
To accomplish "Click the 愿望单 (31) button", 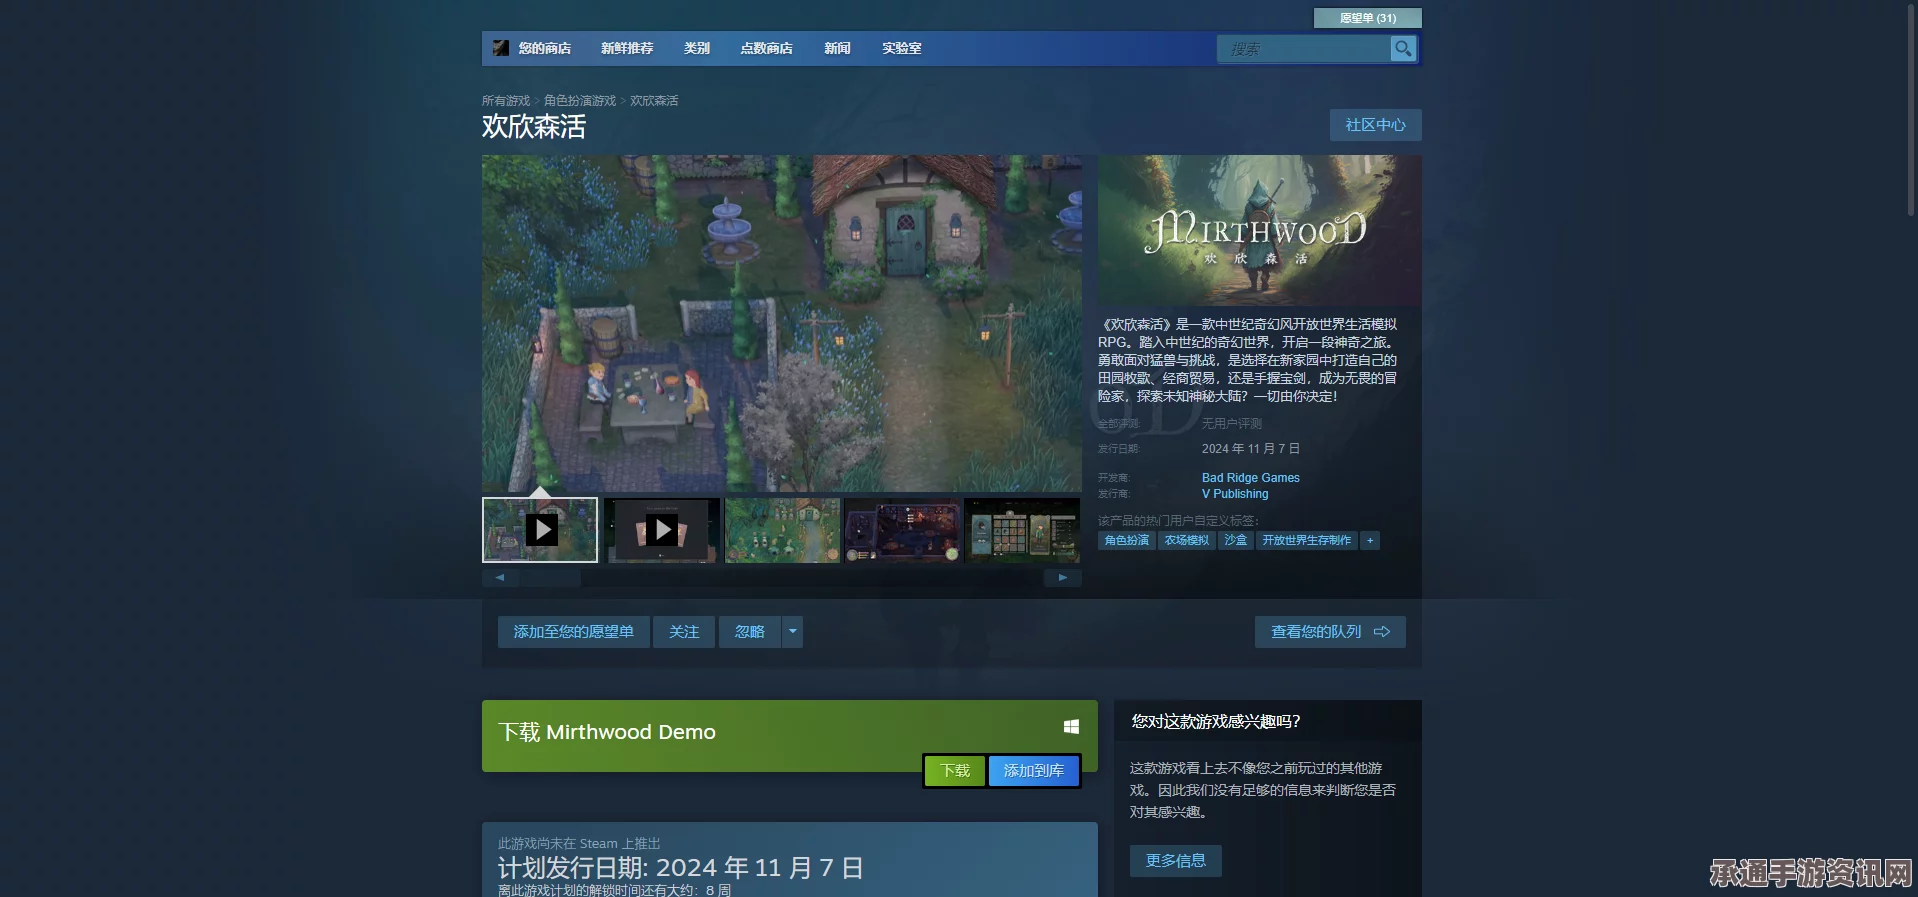I will (1367, 18).
